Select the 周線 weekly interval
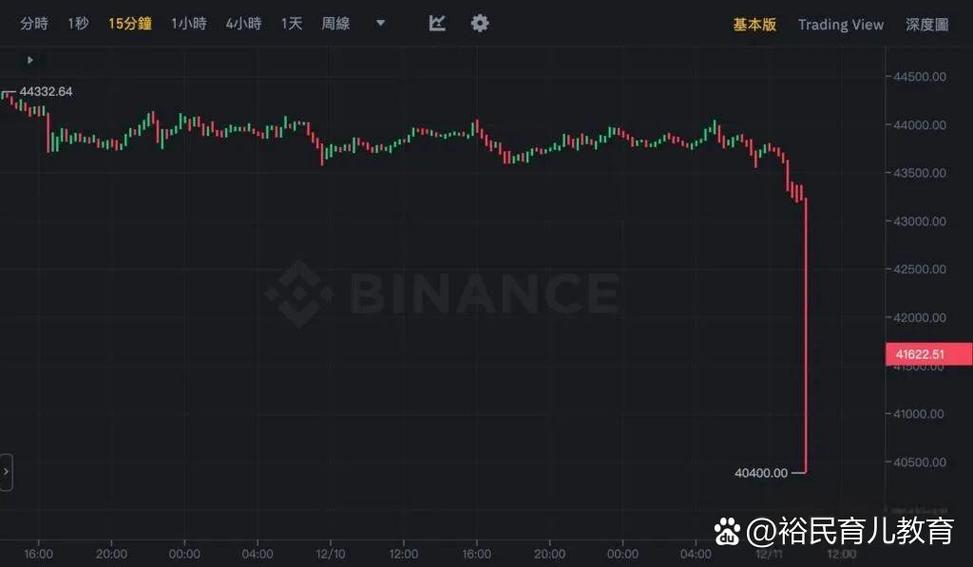This screenshot has height=567, width=973. (x=335, y=24)
